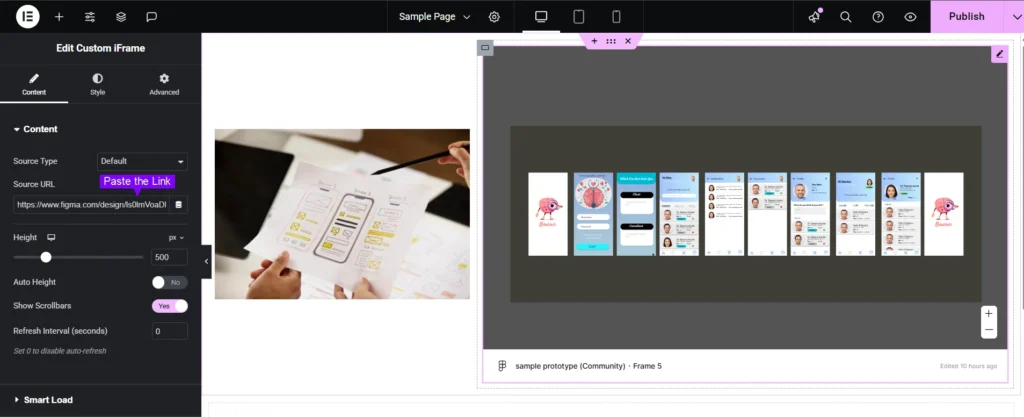Add a new element with plus icon
This screenshot has height=417, width=1024.
pyautogui.click(x=59, y=17)
